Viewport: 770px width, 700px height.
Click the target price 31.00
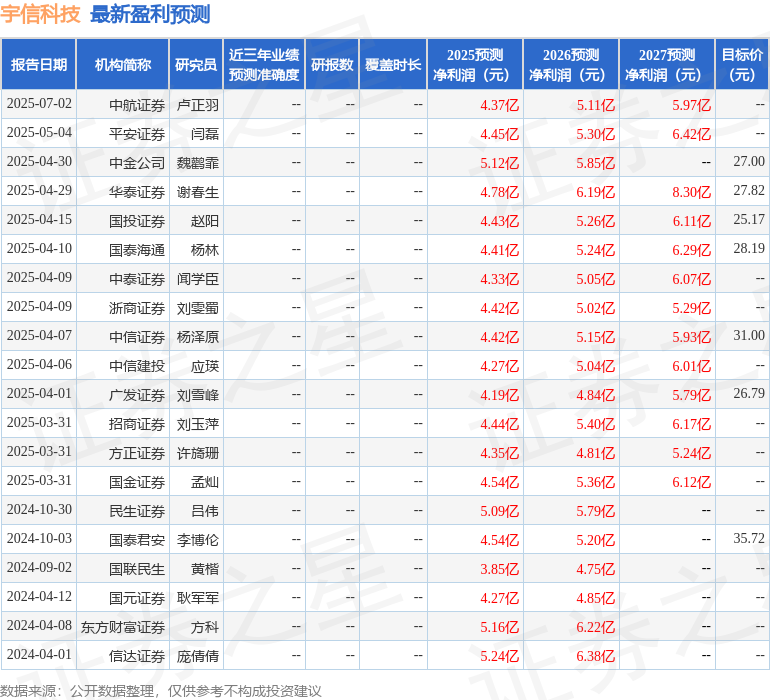click(749, 336)
